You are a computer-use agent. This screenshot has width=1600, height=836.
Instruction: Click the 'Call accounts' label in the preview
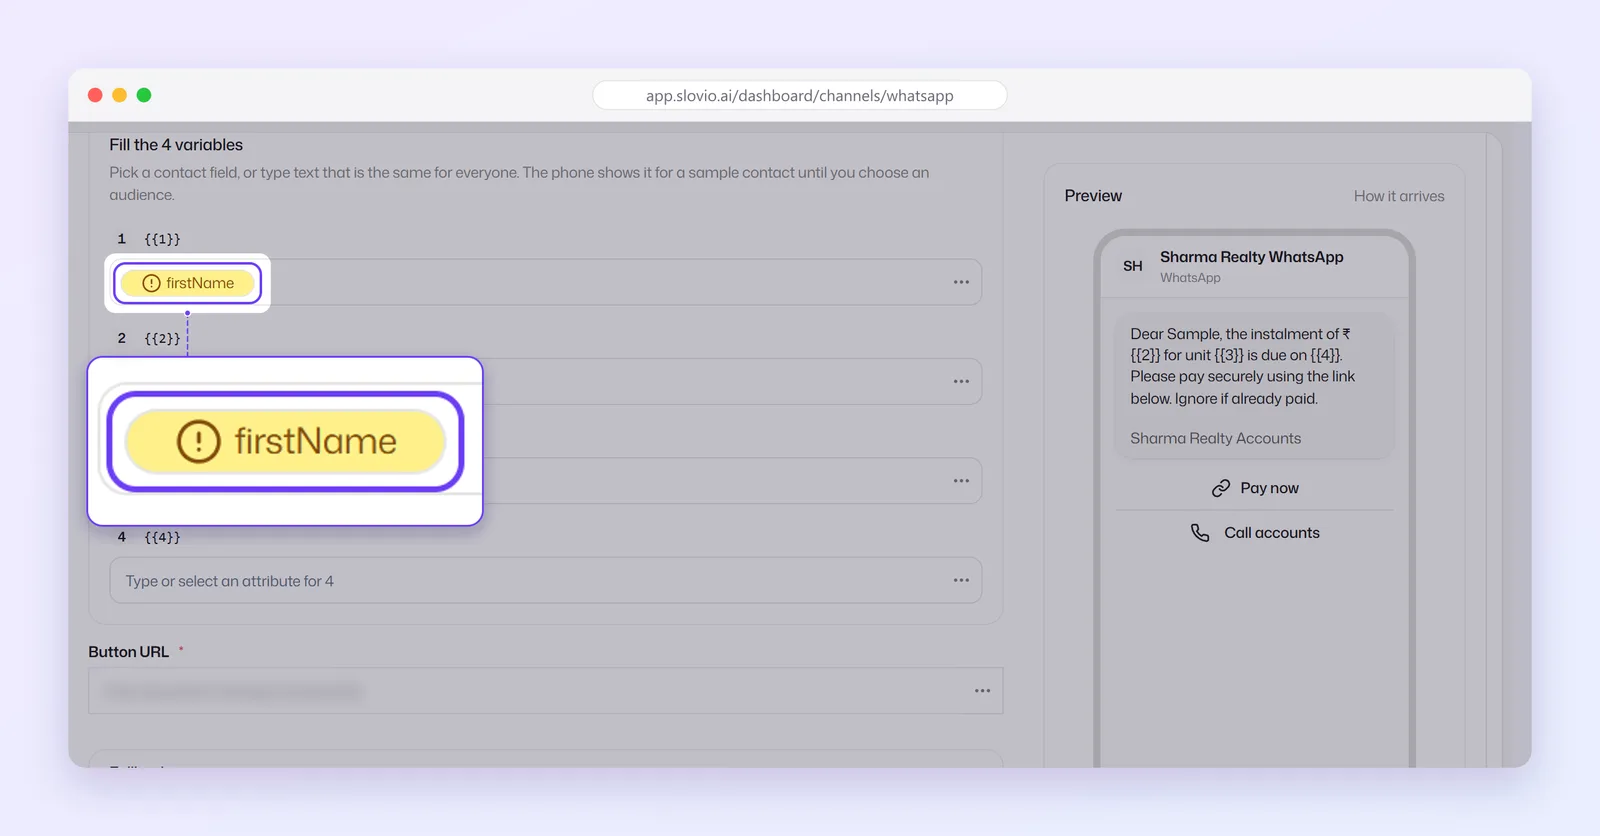1272,533
